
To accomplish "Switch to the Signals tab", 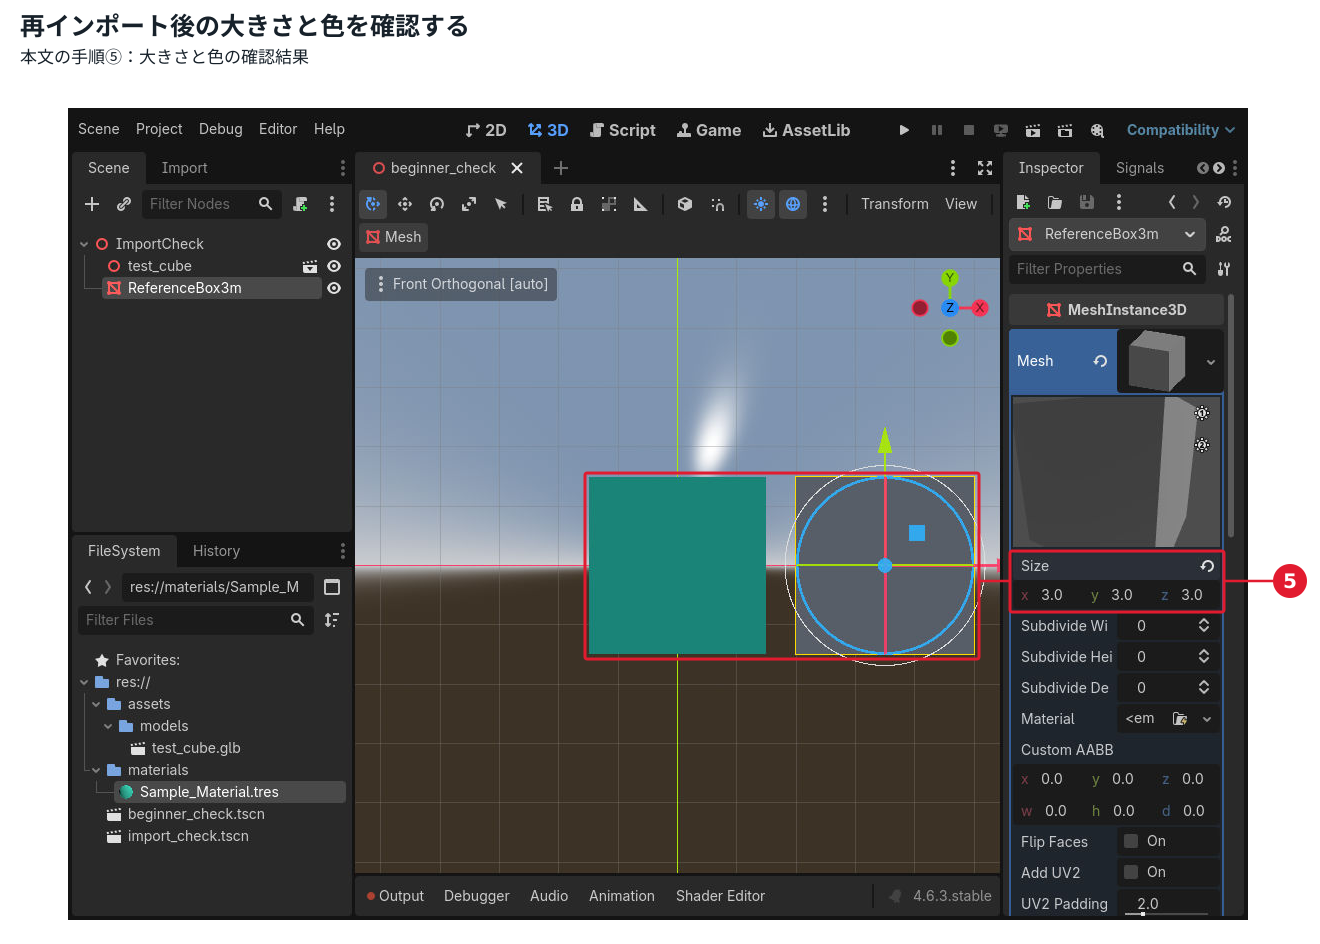I will (1140, 168).
